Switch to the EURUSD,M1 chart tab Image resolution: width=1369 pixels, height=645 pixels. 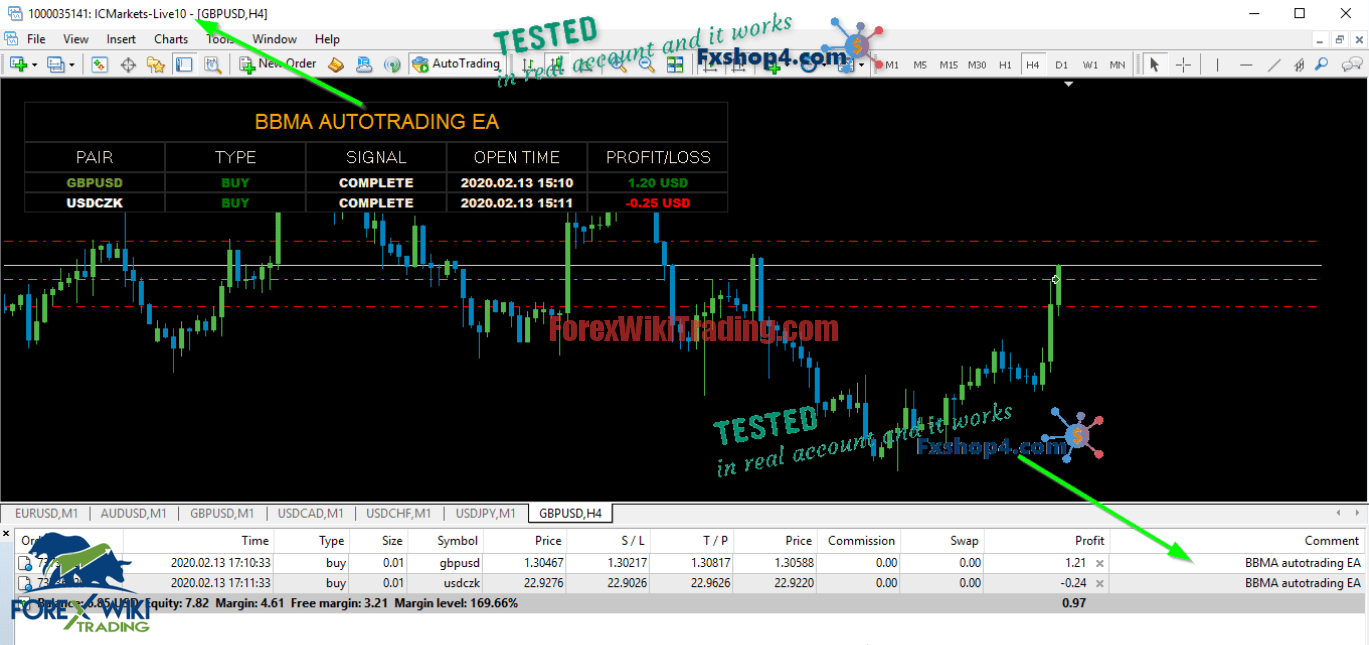46,513
